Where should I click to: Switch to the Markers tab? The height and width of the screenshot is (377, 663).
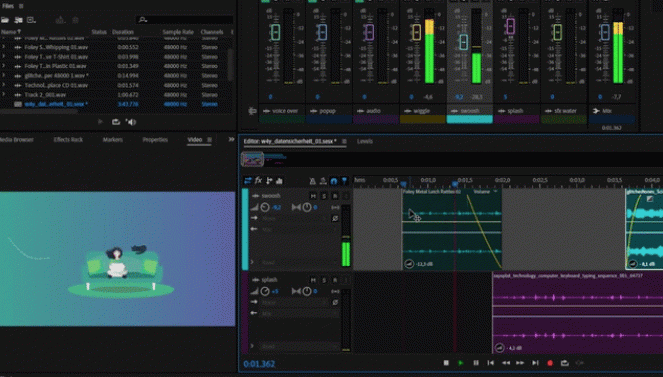[x=112, y=139]
